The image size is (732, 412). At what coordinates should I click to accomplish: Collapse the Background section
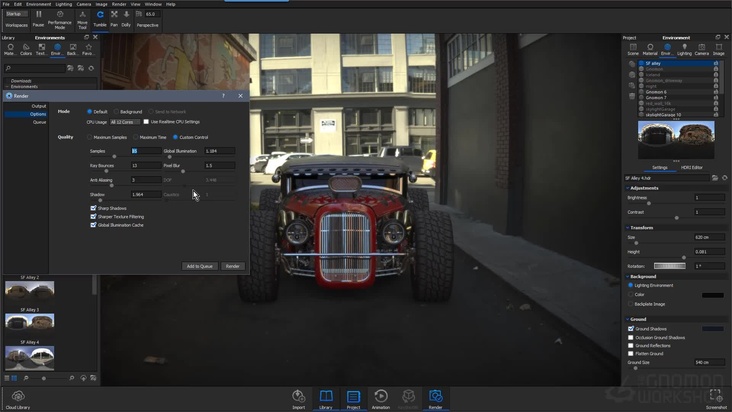627,277
